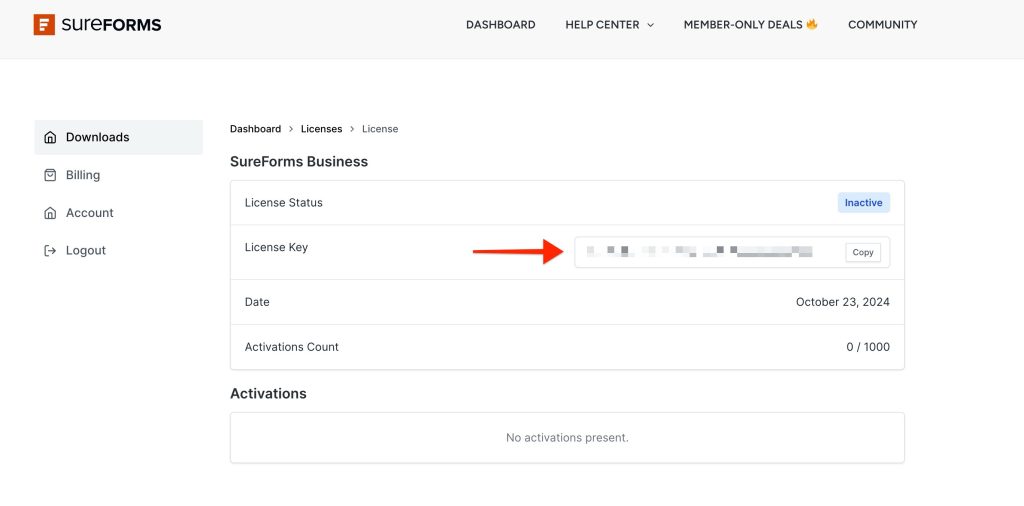Click the SureForms wordmark text in header
This screenshot has height=506, width=1024.
click(x=111, y=25)
